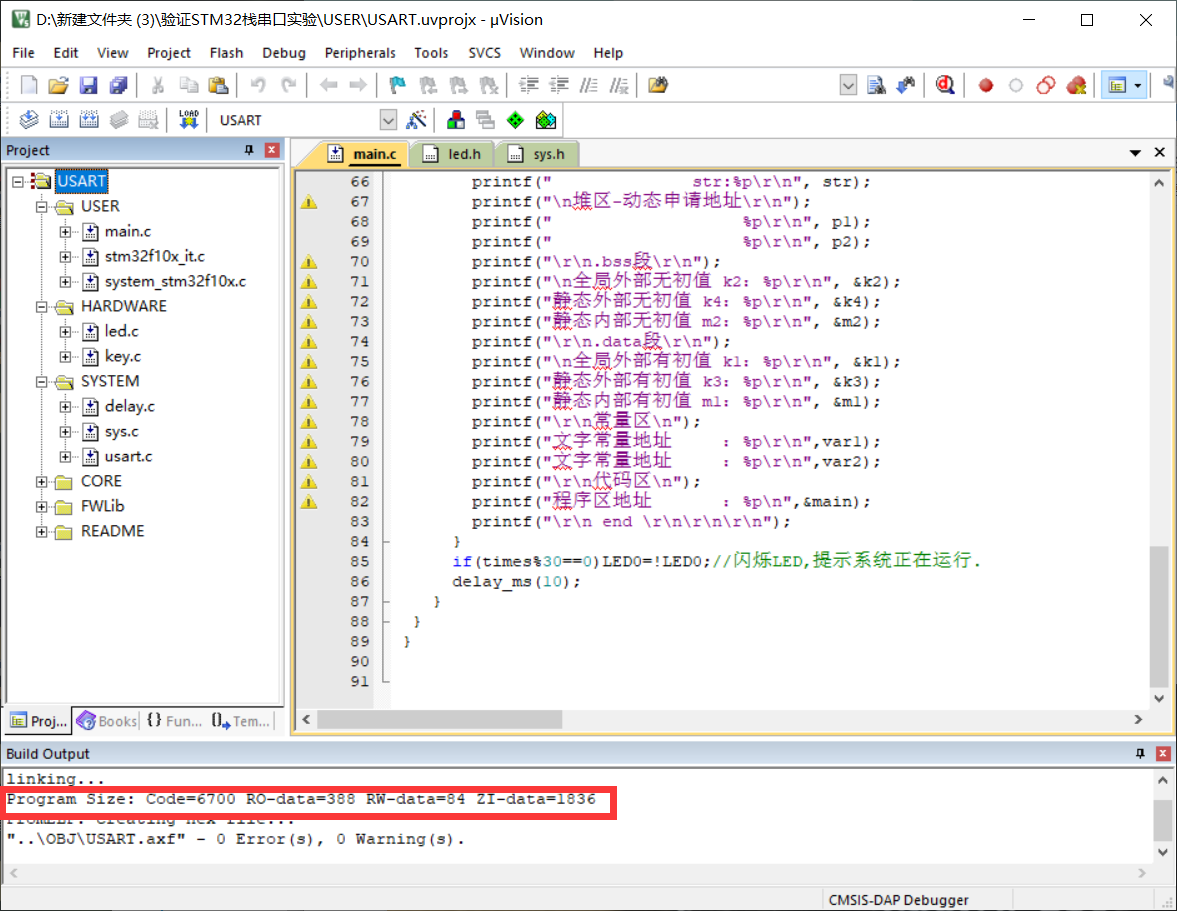Click the Rebuild all icon
Screen dimensions: 1177x911
(89, 119)
